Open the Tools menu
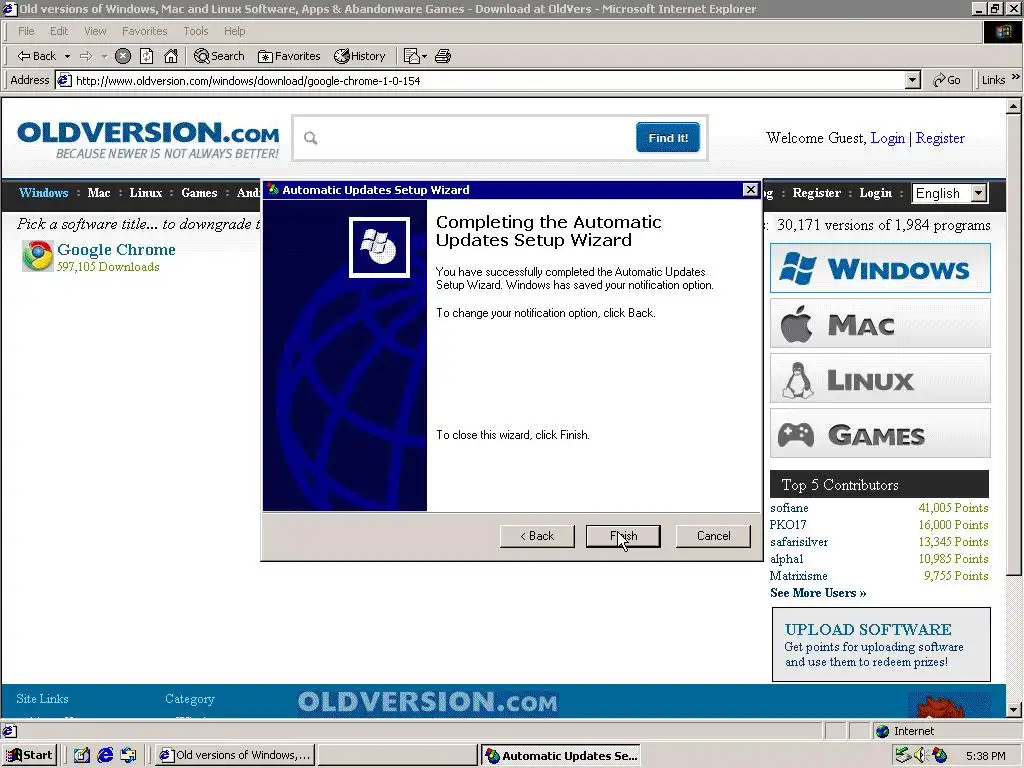Screen dimensions: 1024x768 pyautogui.click(x=195, y=31)
